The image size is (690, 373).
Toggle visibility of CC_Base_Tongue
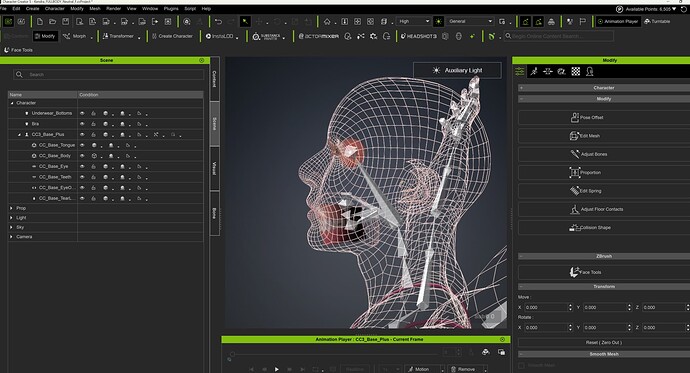[82, 145]
